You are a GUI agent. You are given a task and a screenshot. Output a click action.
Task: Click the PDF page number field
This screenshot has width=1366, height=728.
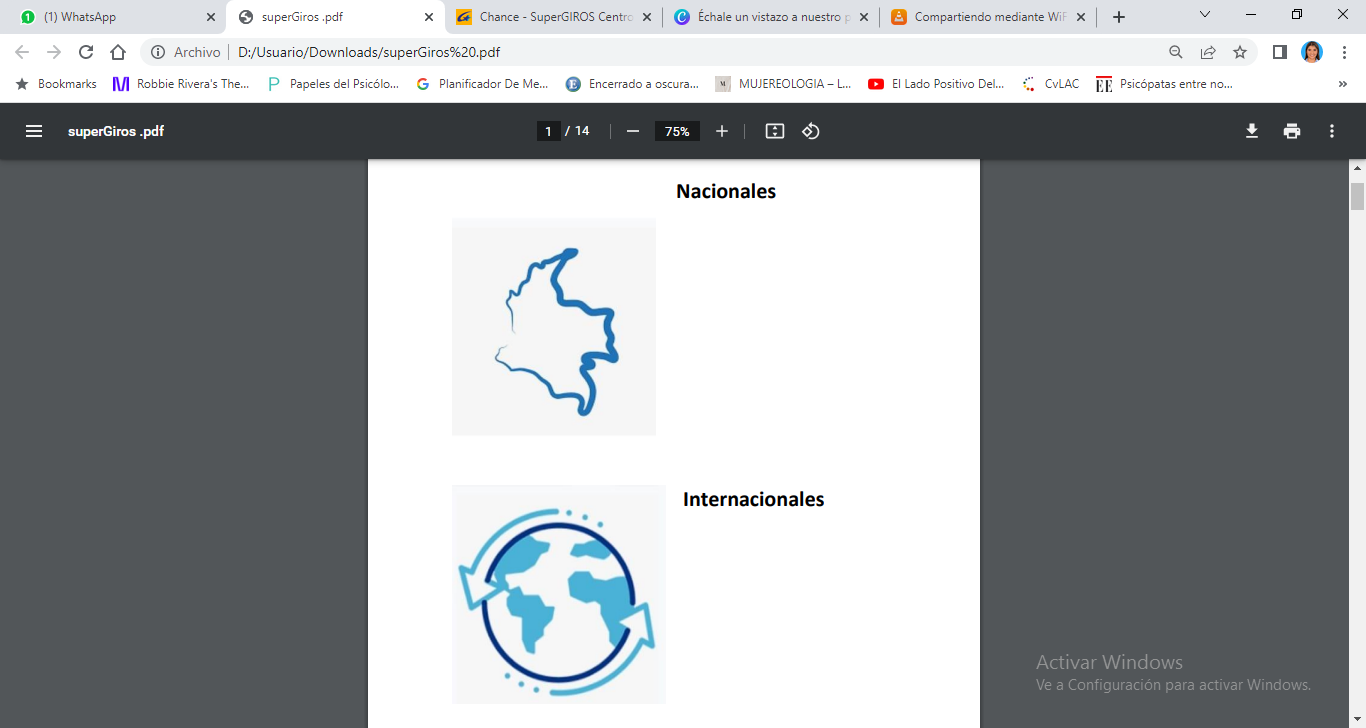548,131
